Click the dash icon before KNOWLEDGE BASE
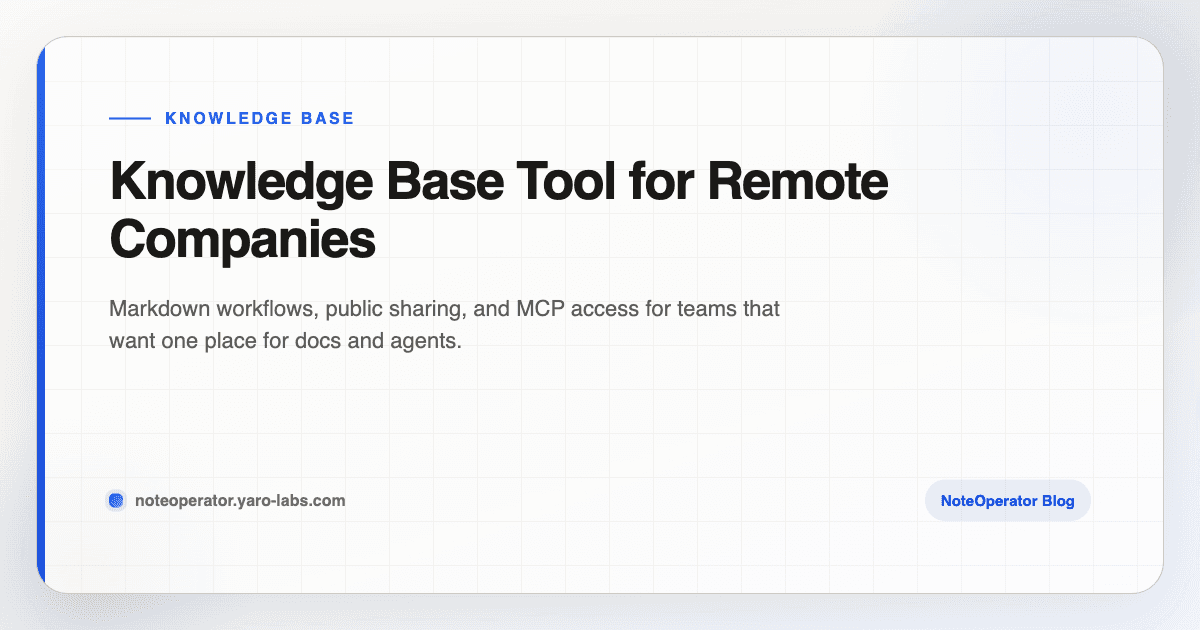Viewport: 1200px width, 630px height. pyautogui.click(x=130, y=118)
